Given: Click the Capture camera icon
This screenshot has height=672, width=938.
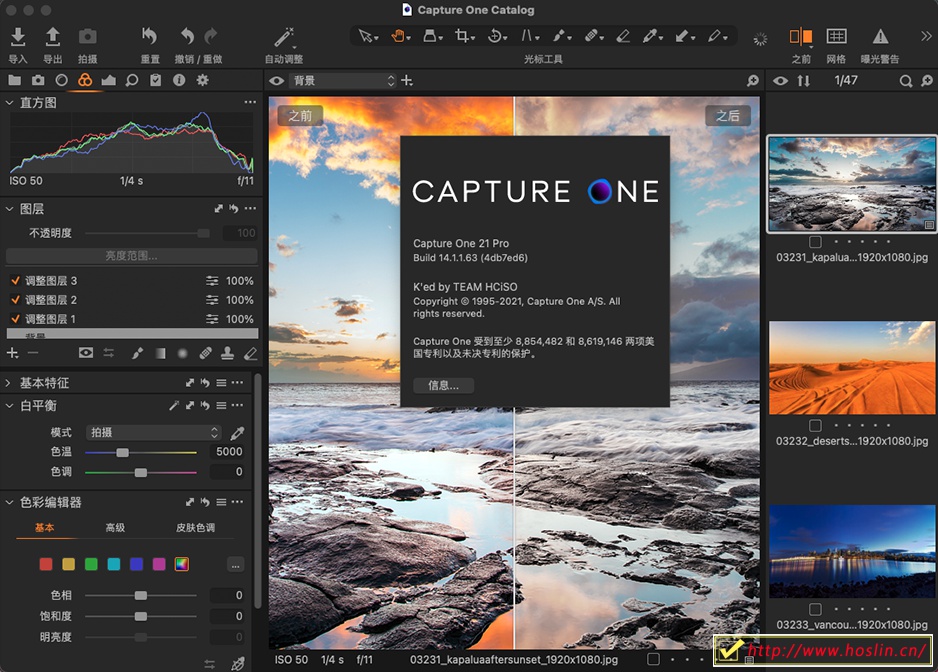Looking at the screenshot, I should (x=88, y=38).
